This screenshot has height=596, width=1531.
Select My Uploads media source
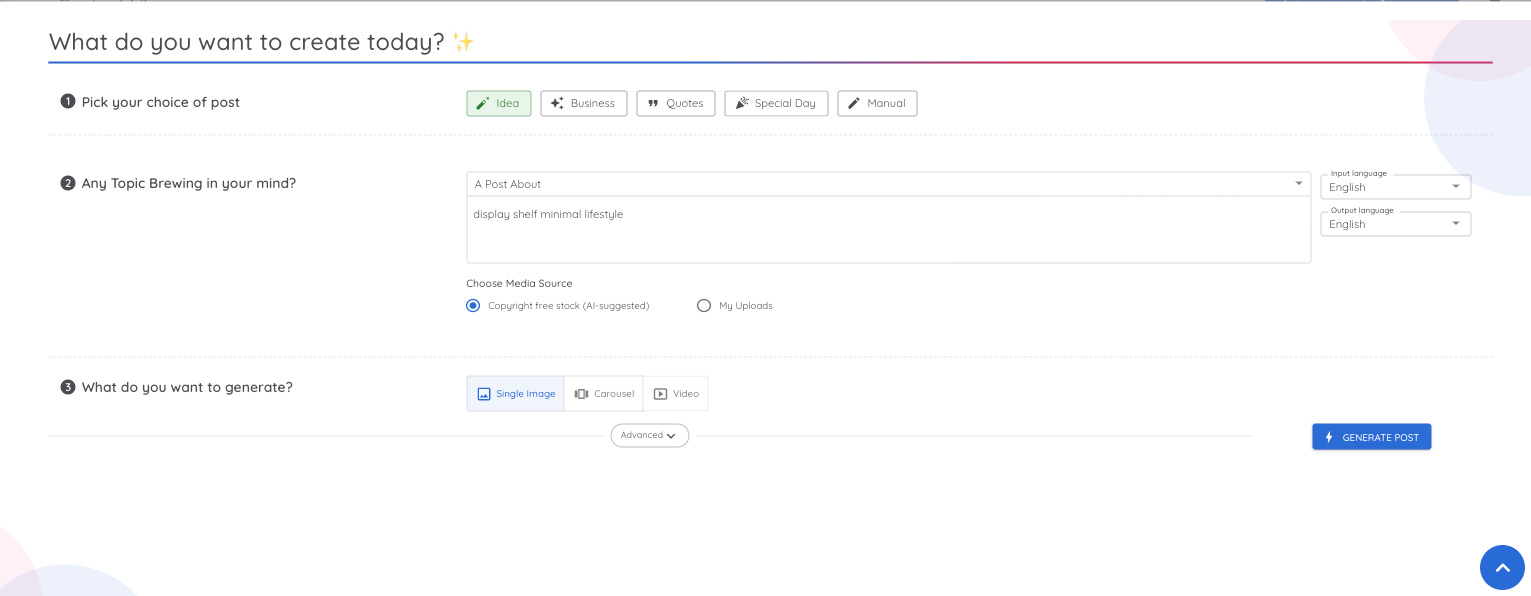735,306
